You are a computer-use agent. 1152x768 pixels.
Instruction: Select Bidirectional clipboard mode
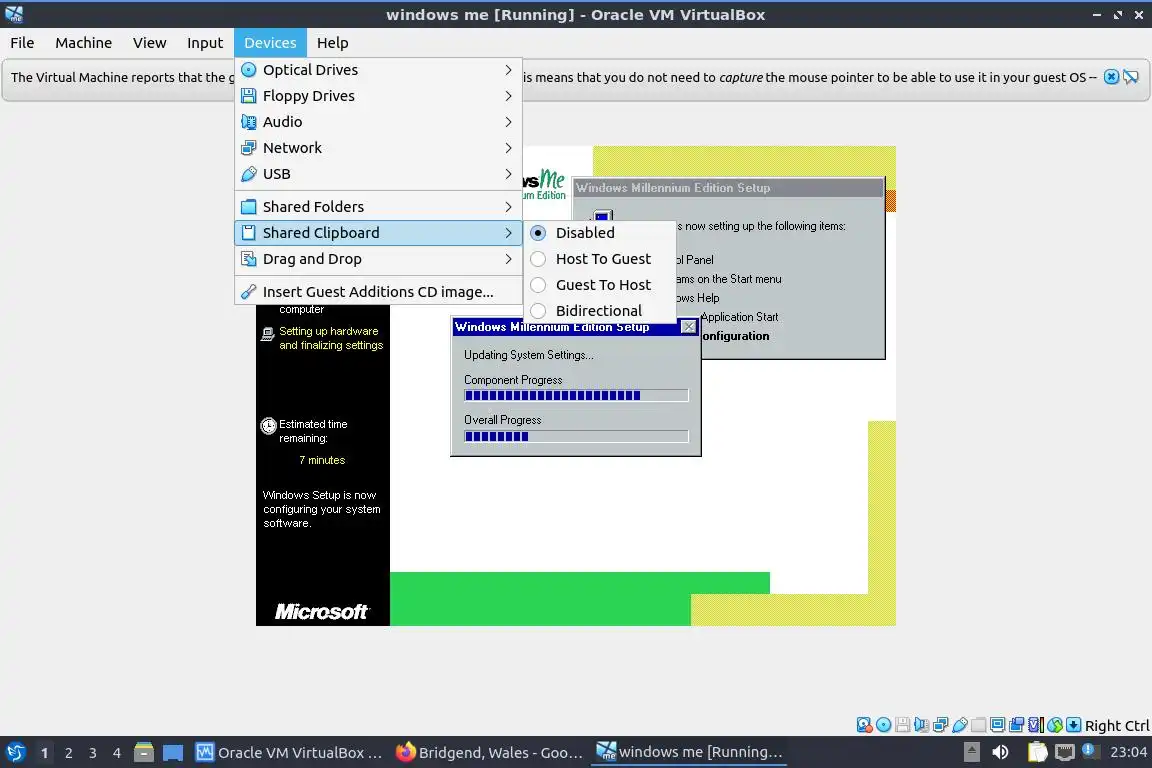[x=600, y=311]
